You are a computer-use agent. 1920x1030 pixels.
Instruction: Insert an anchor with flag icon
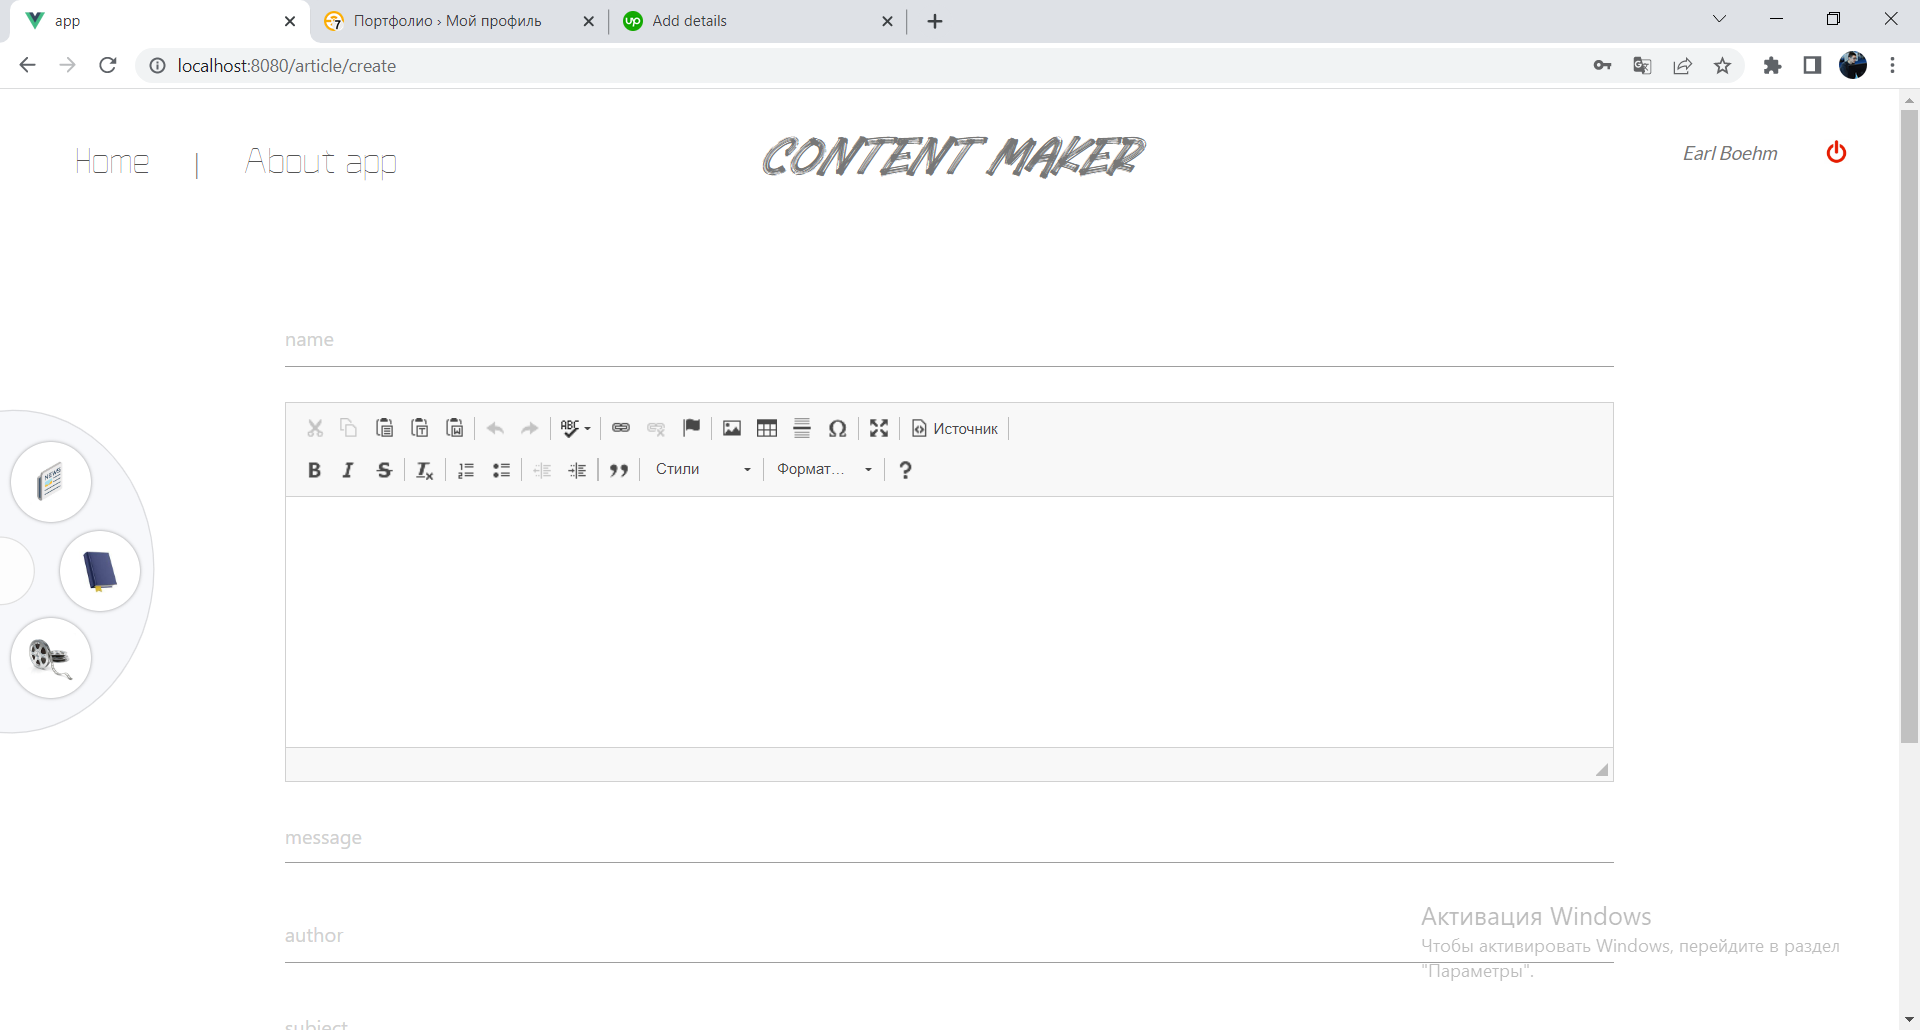(x=691, y=428)
